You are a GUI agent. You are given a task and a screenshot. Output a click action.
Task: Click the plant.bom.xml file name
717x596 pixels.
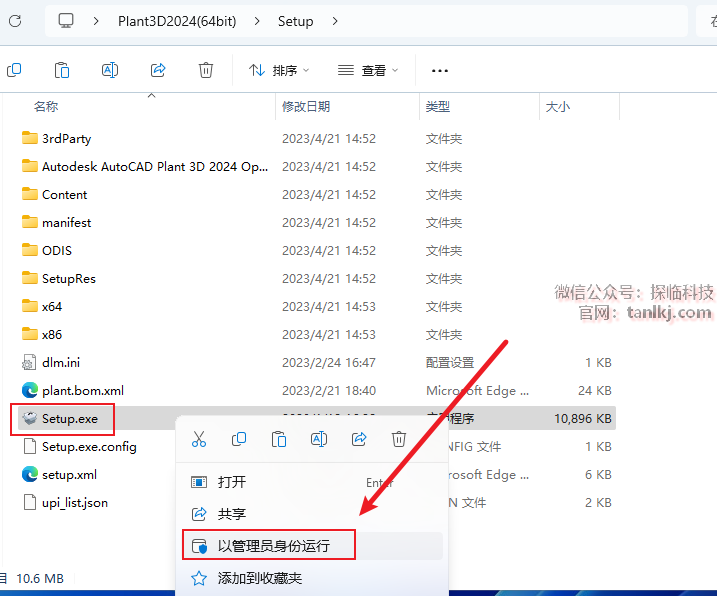point(83,391)
